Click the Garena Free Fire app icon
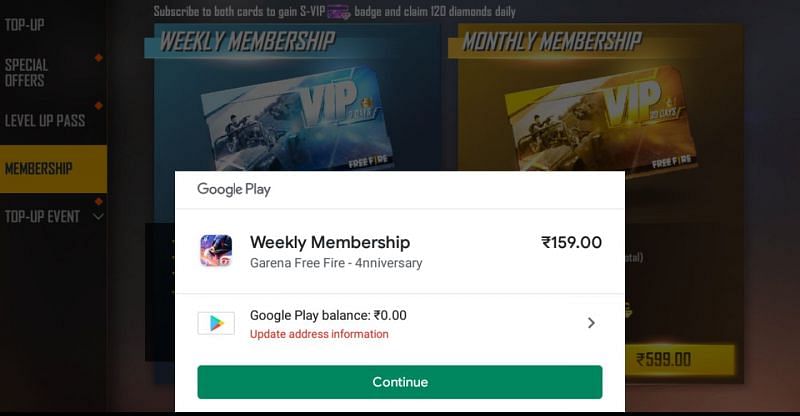 point(216,251)
